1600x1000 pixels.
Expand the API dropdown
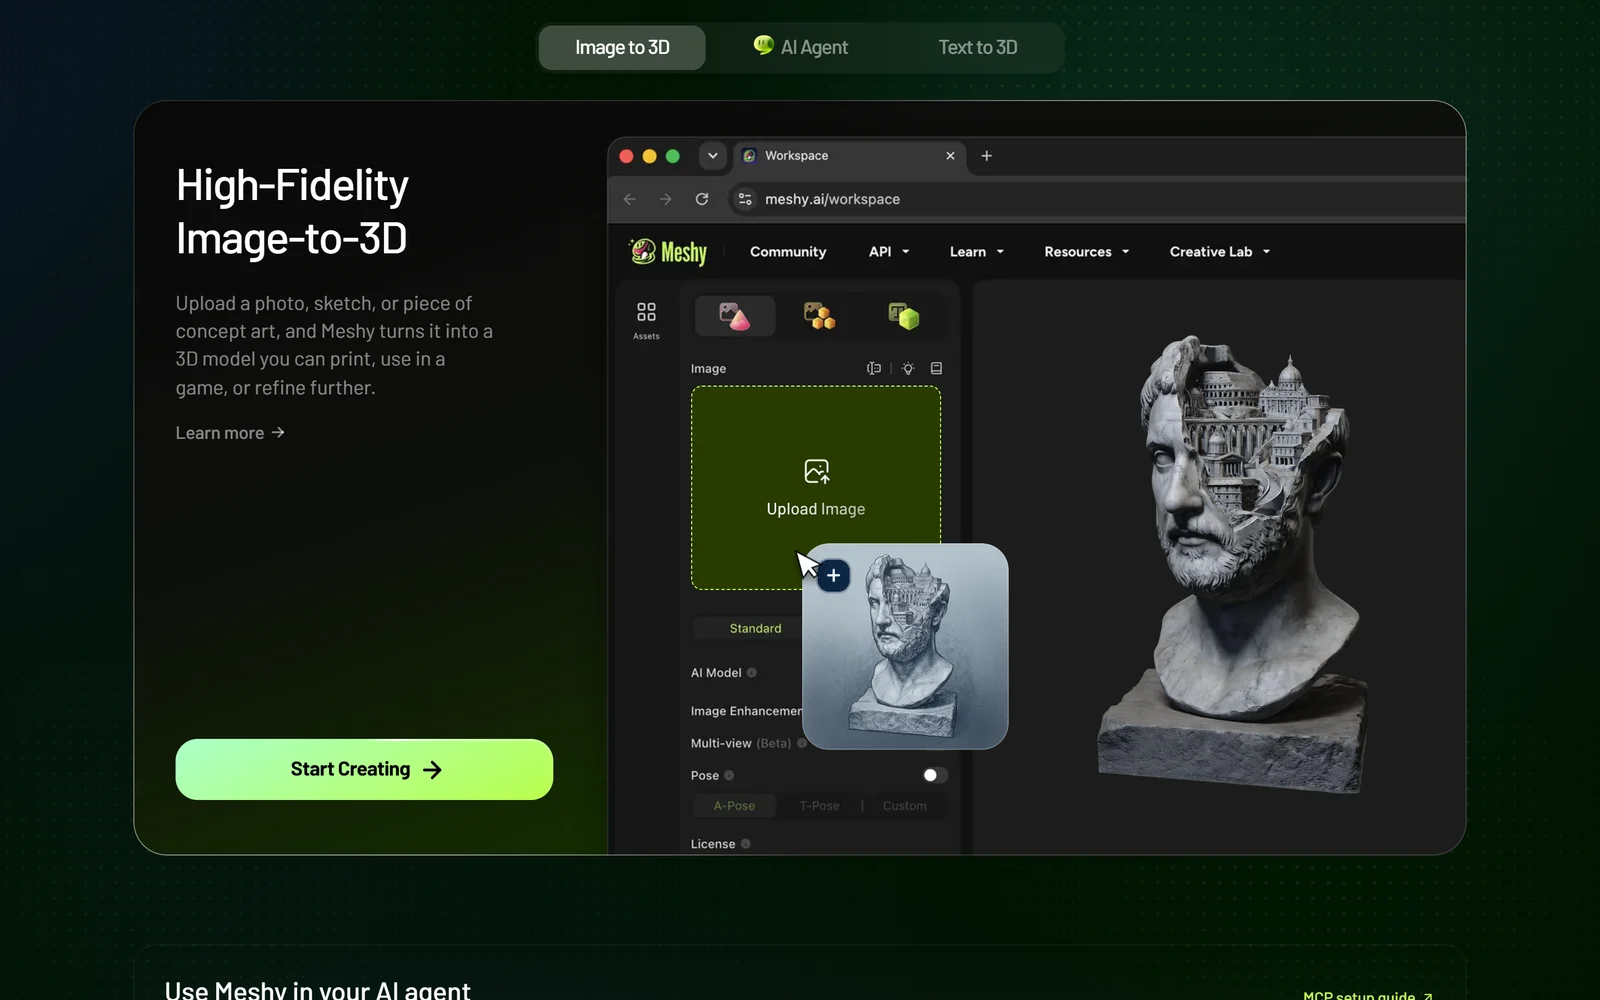[889, 252]
